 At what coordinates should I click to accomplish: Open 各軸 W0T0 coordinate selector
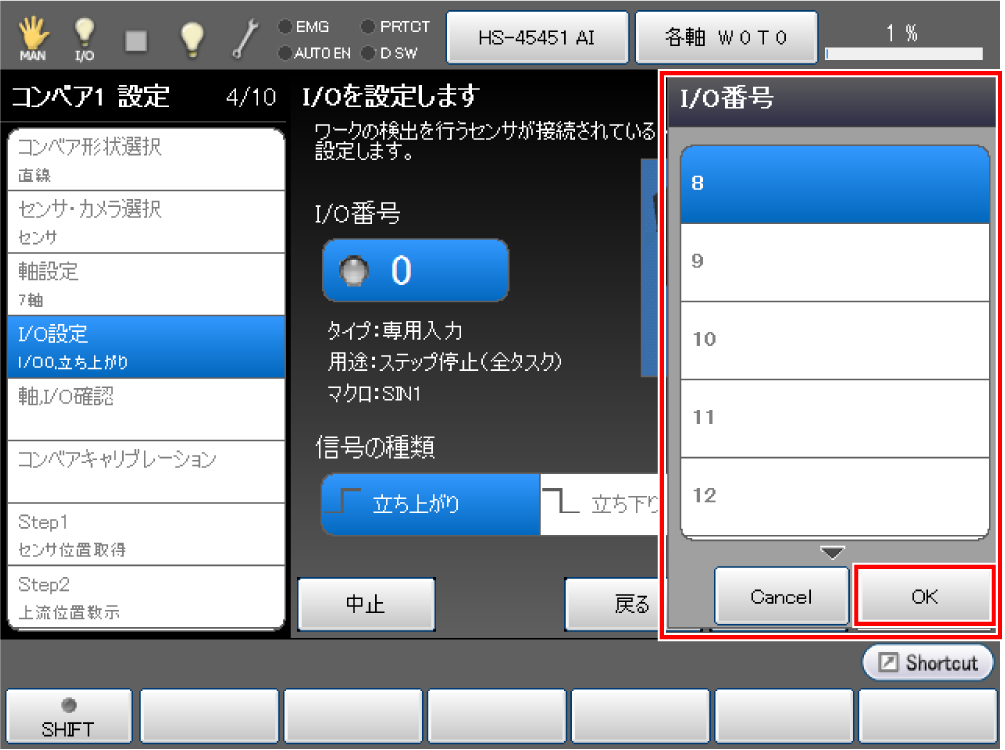pyautogui.click(x=727, y=38)
